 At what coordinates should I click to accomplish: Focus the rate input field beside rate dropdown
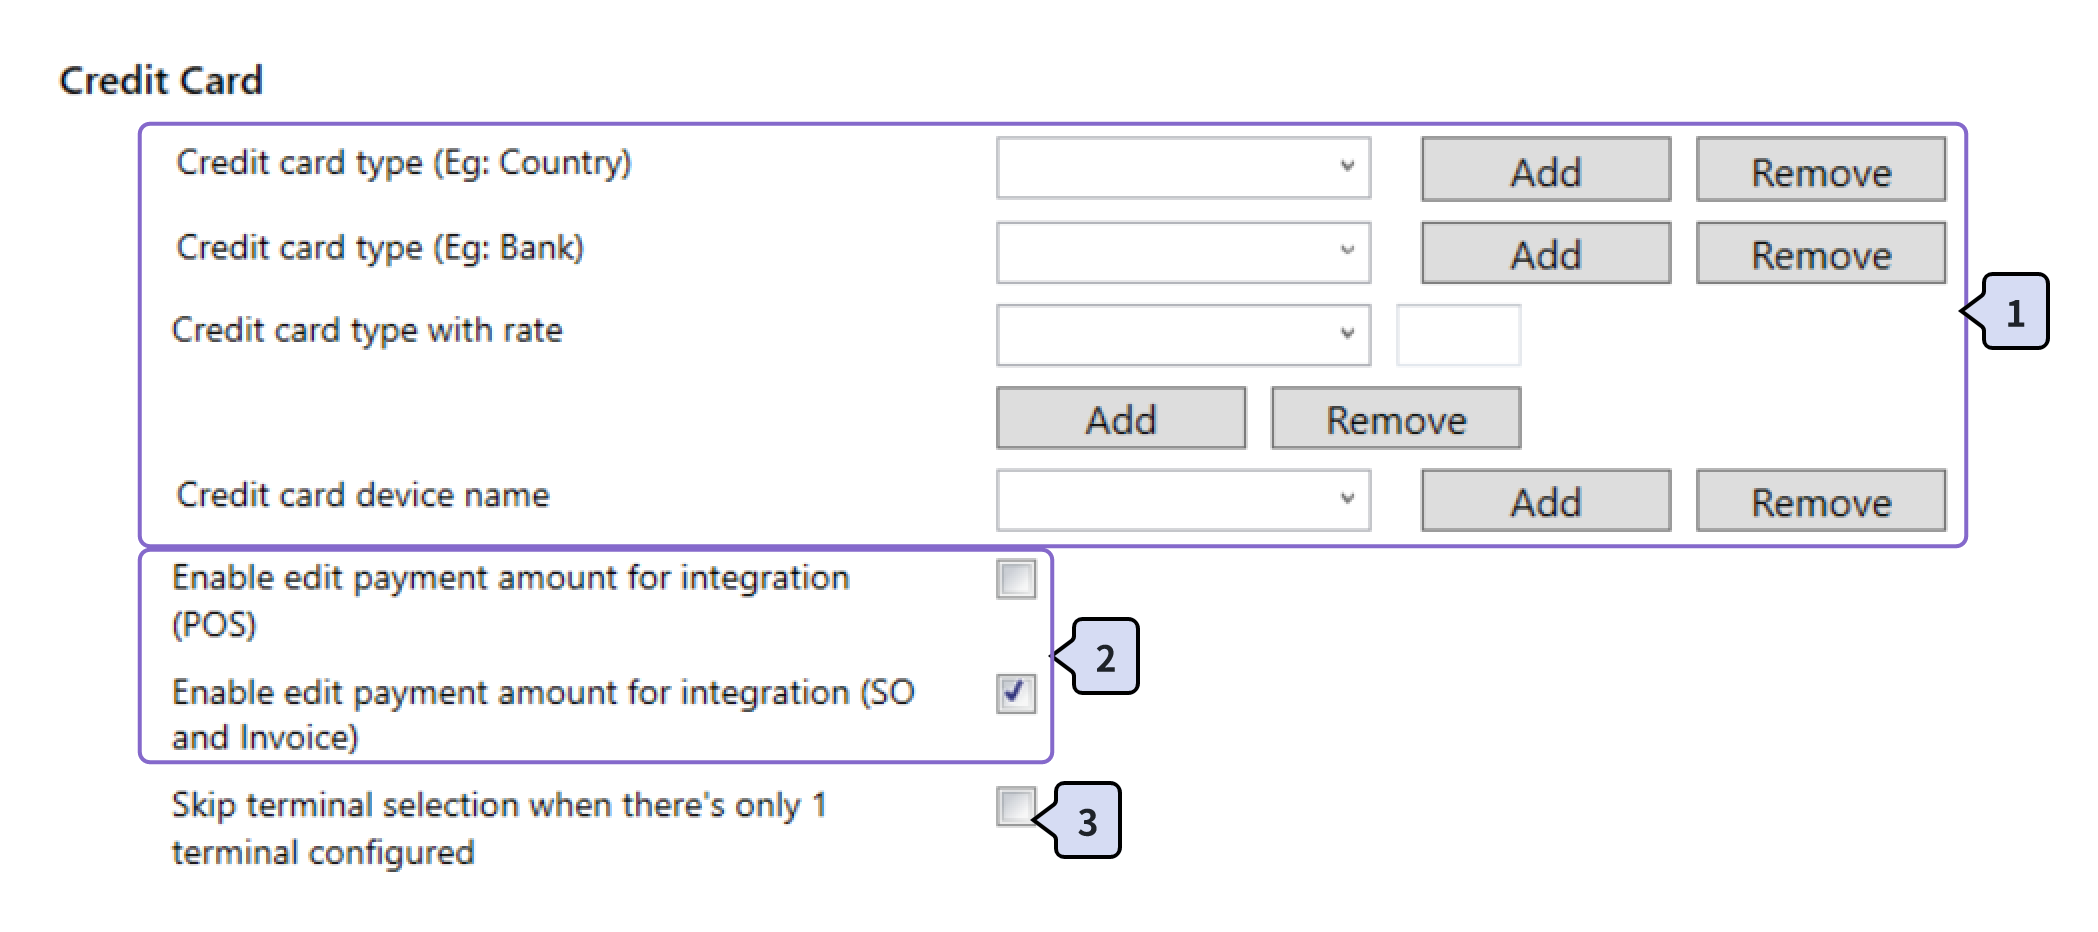1458,335
